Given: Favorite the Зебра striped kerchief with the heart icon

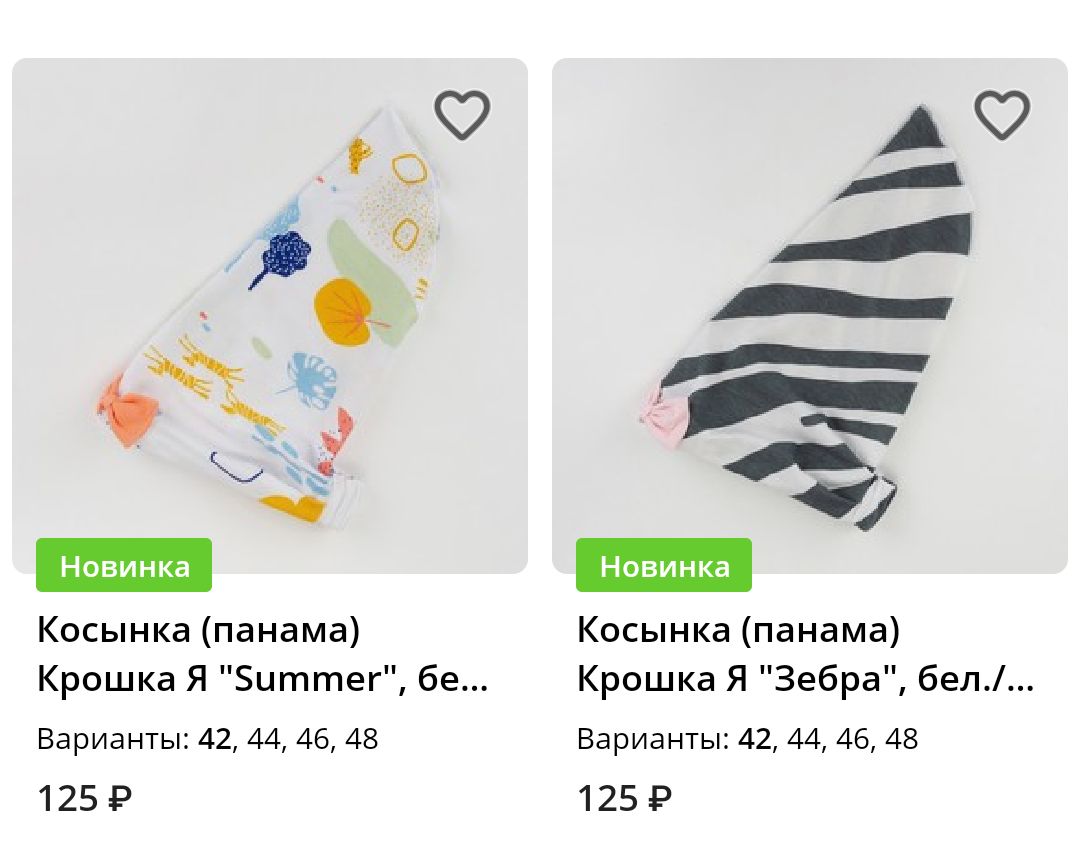Looking at the screenshot, I should [1001, 114].
